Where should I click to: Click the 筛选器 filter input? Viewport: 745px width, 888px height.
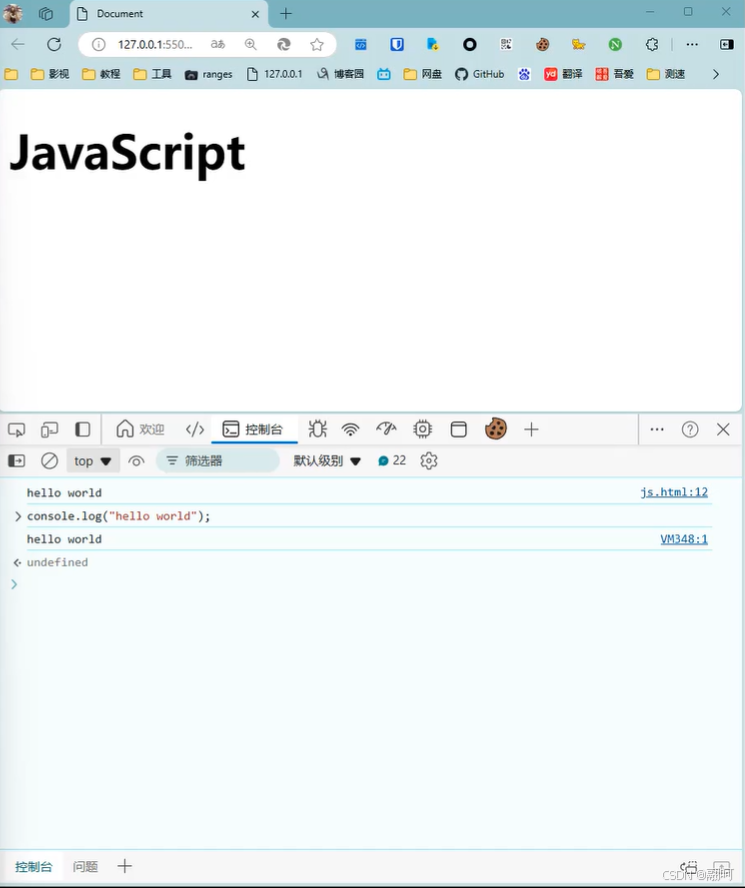(218, 461)
